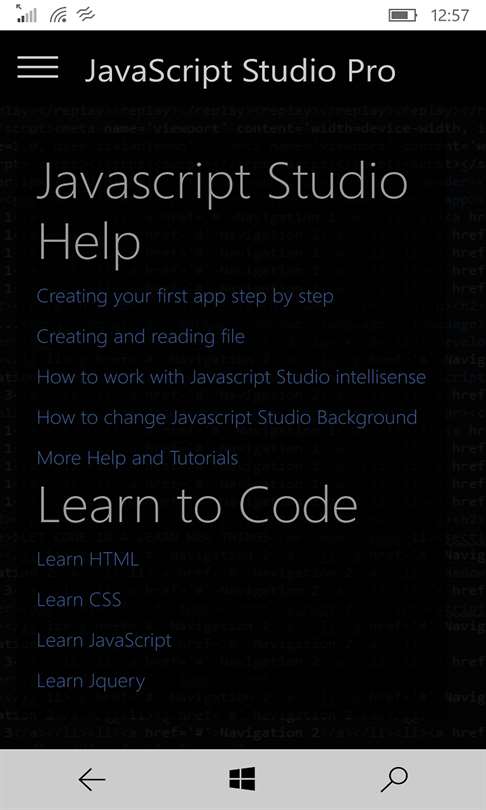The height and width of the screenshot is (810, 486).
Task: Tap the Wi-Fi status icon
Action: point(58,15)
